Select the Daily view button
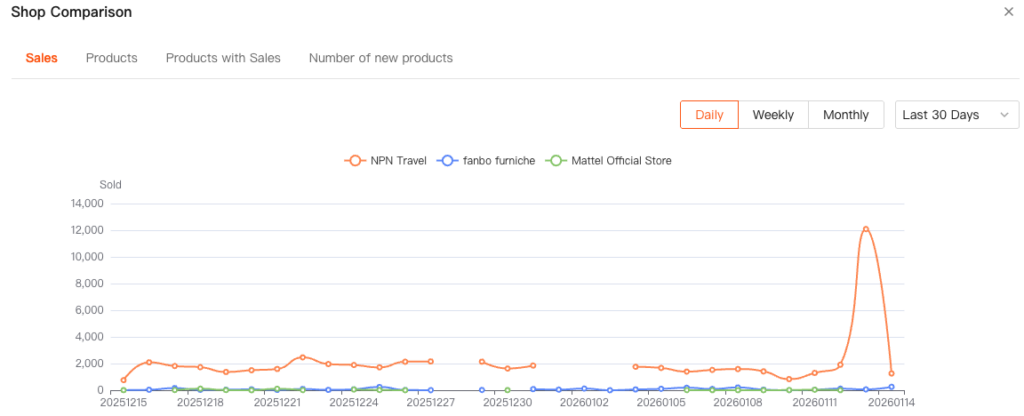This screenshot has width=1024, height=416. point(709,115)
